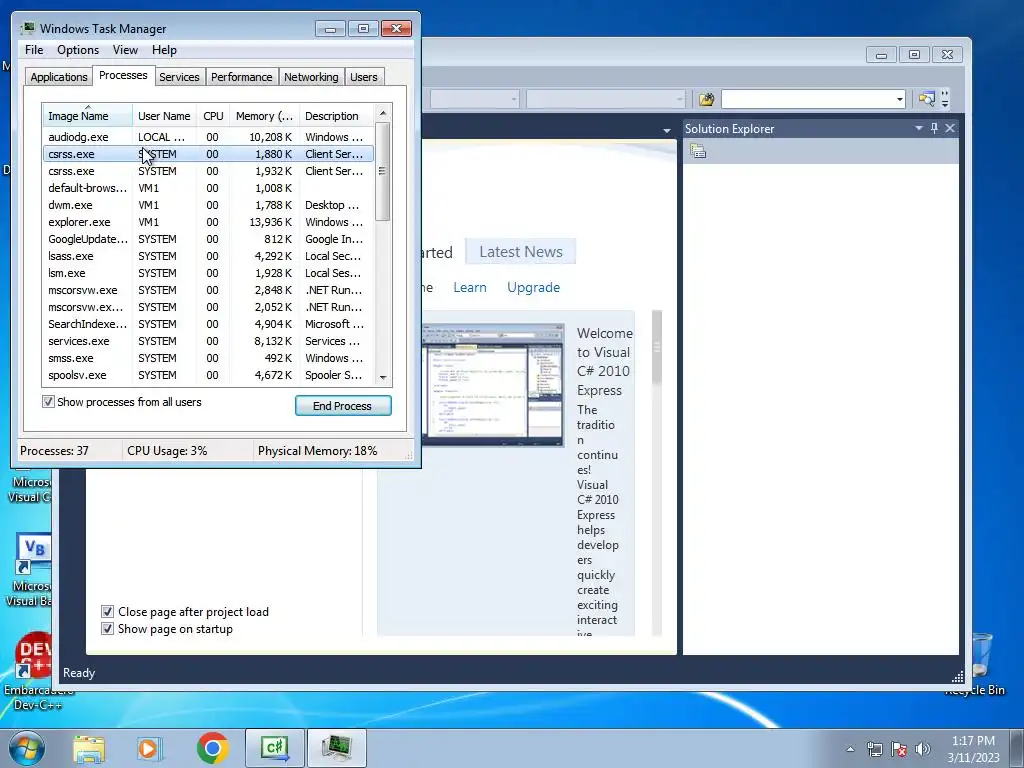
Task: Open the document tab list dropdown arrow
Action: point(666,130)
